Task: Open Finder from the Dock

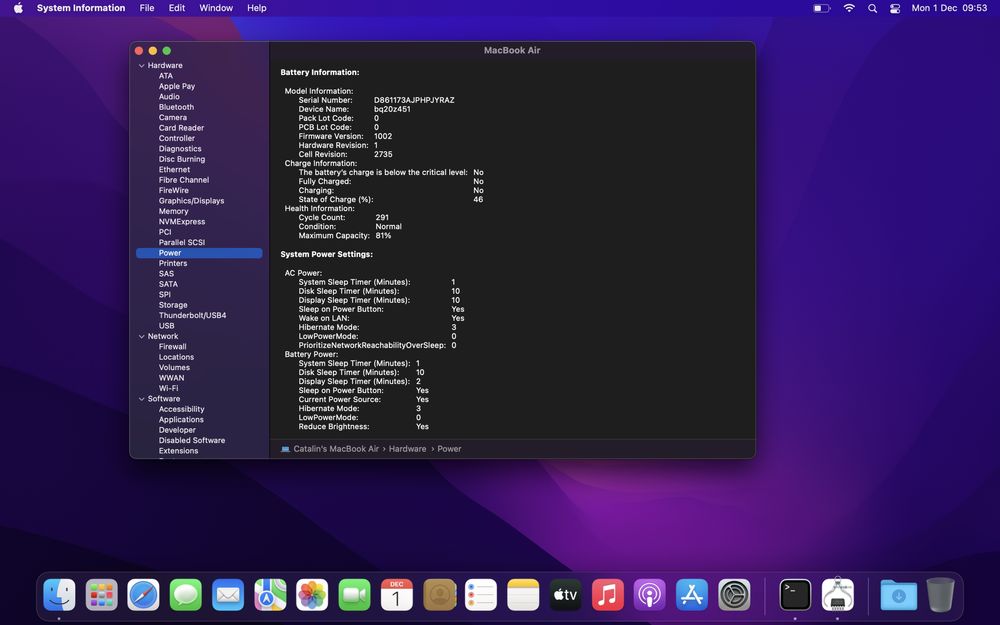Action: pos(59,594)
